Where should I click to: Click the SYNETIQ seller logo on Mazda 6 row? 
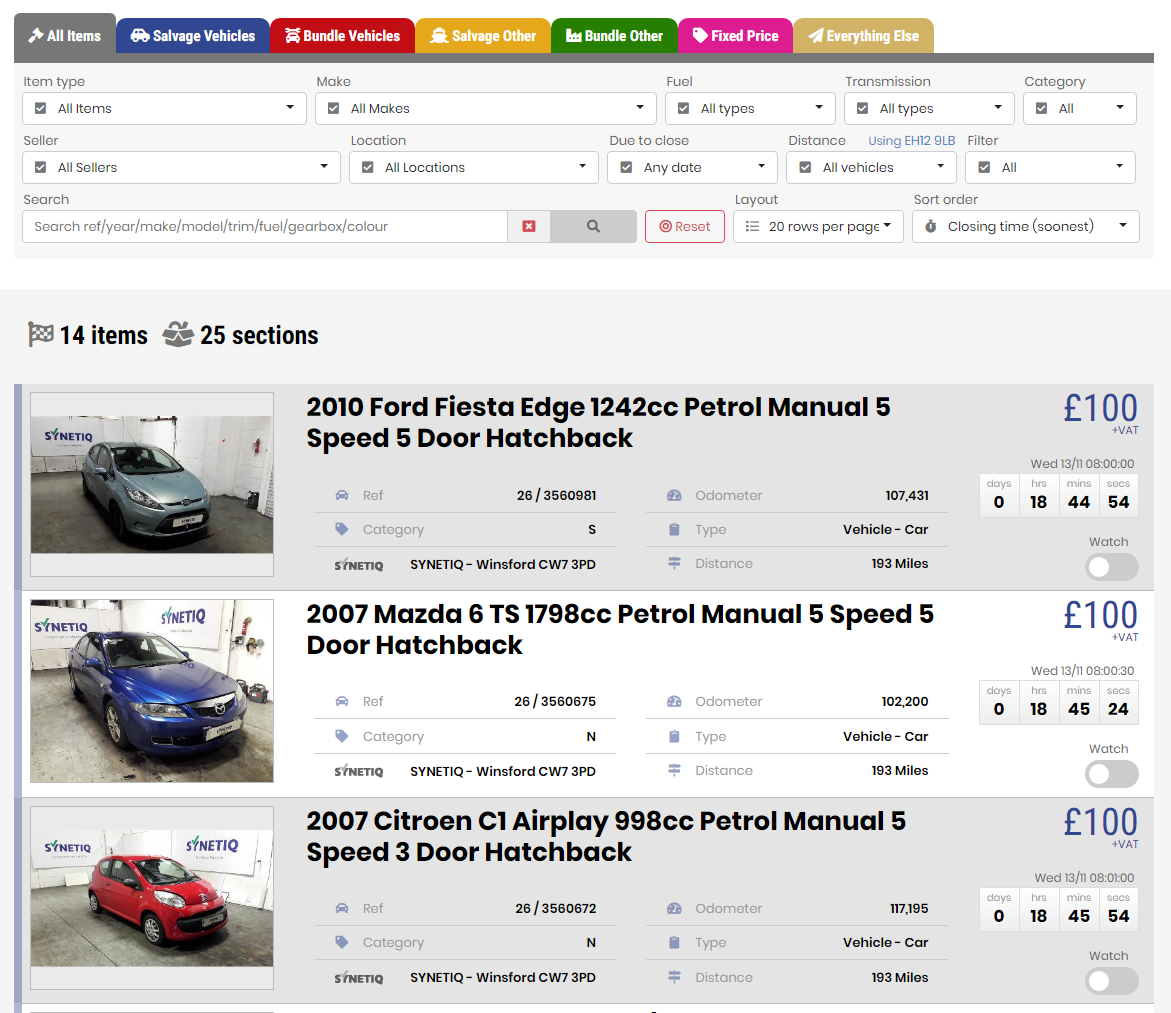point(359,772)
